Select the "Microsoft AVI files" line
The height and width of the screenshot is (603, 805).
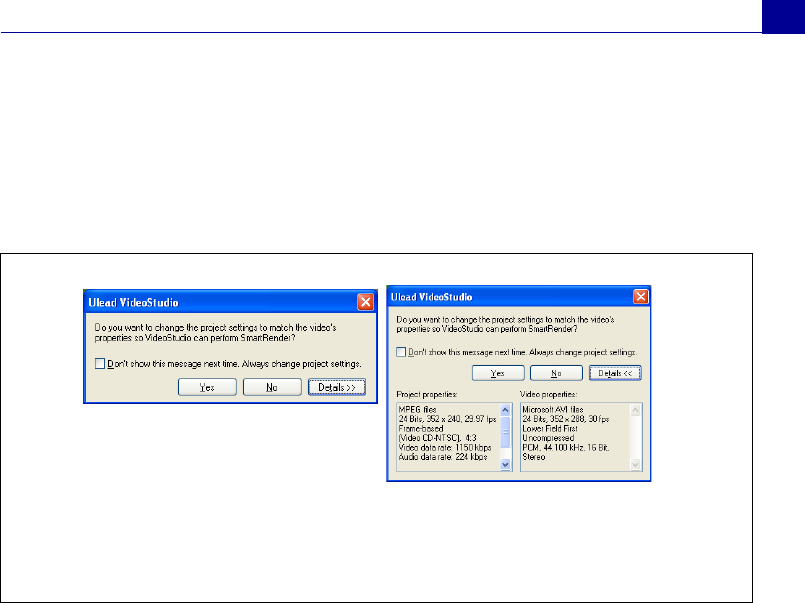coord(552,410)
